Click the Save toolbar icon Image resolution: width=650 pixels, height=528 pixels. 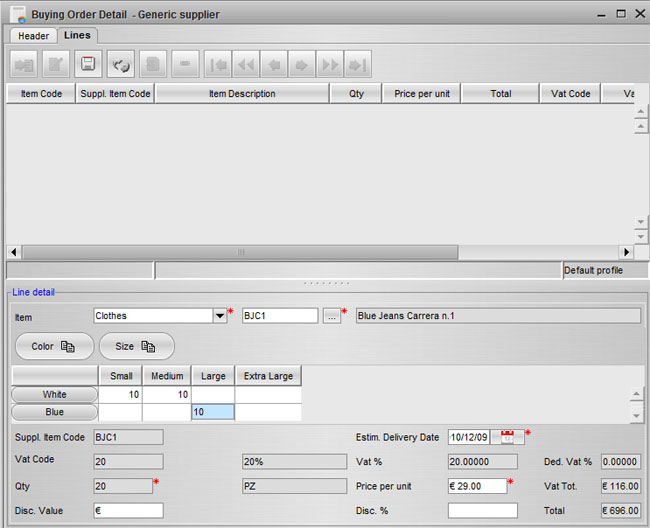[88, 65]
